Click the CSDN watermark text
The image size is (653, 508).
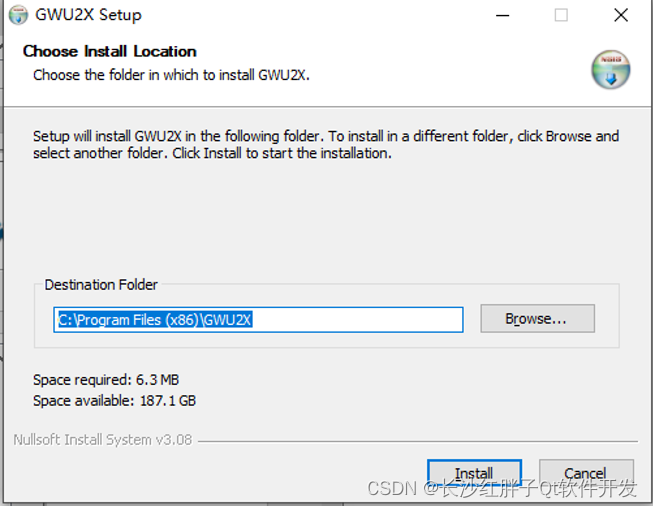pyautogui.click(x=502, y=488)
